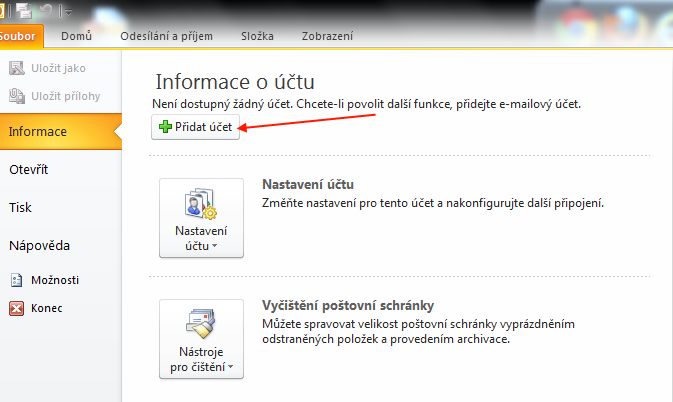Click the Vyčištění poštovní schránky heading
This screenshot has width=673, height=402.
tap(348, 305)
